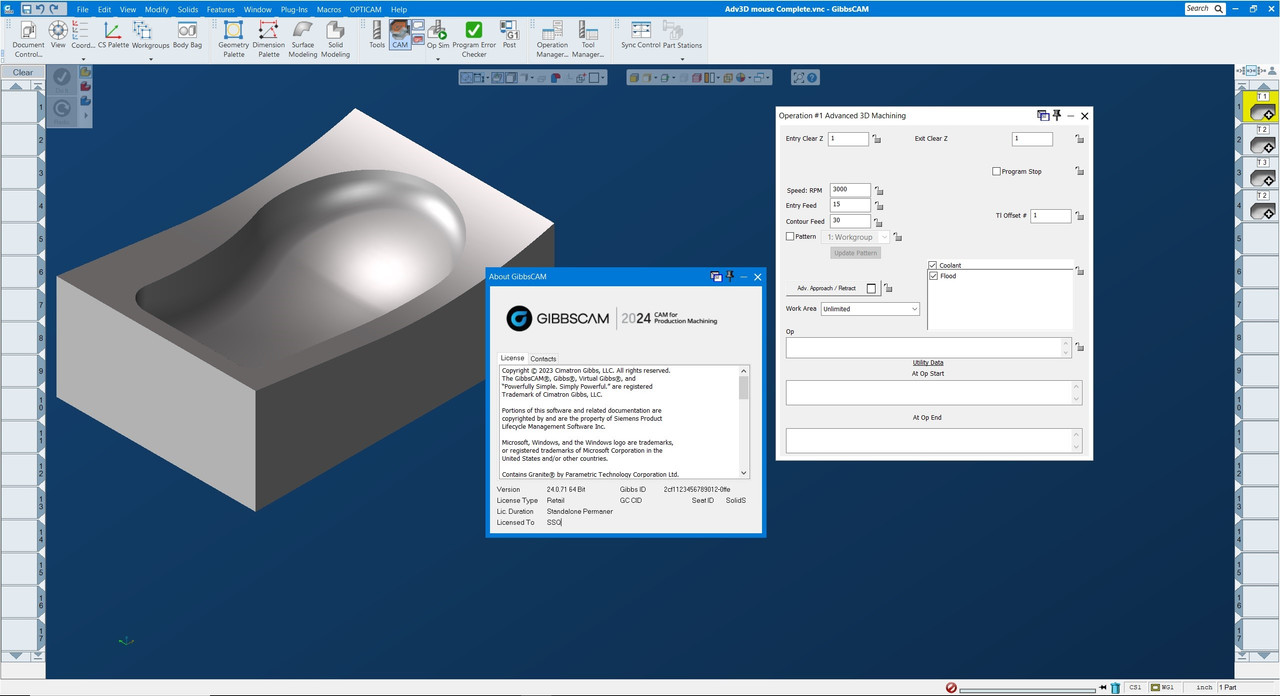
Task: Open the View palette icon
Action: click(x=58, y=35)
